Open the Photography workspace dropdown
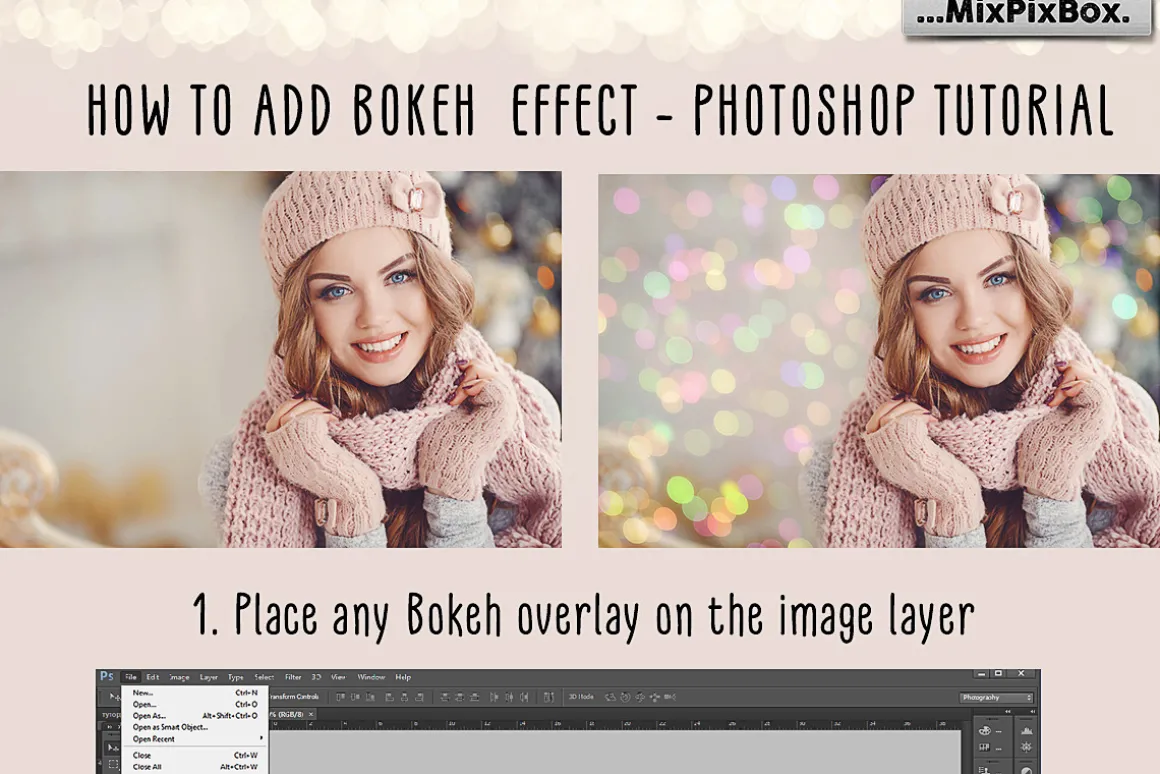The image size is (1160, 774). pyautogui.click(x=996, y=698)
